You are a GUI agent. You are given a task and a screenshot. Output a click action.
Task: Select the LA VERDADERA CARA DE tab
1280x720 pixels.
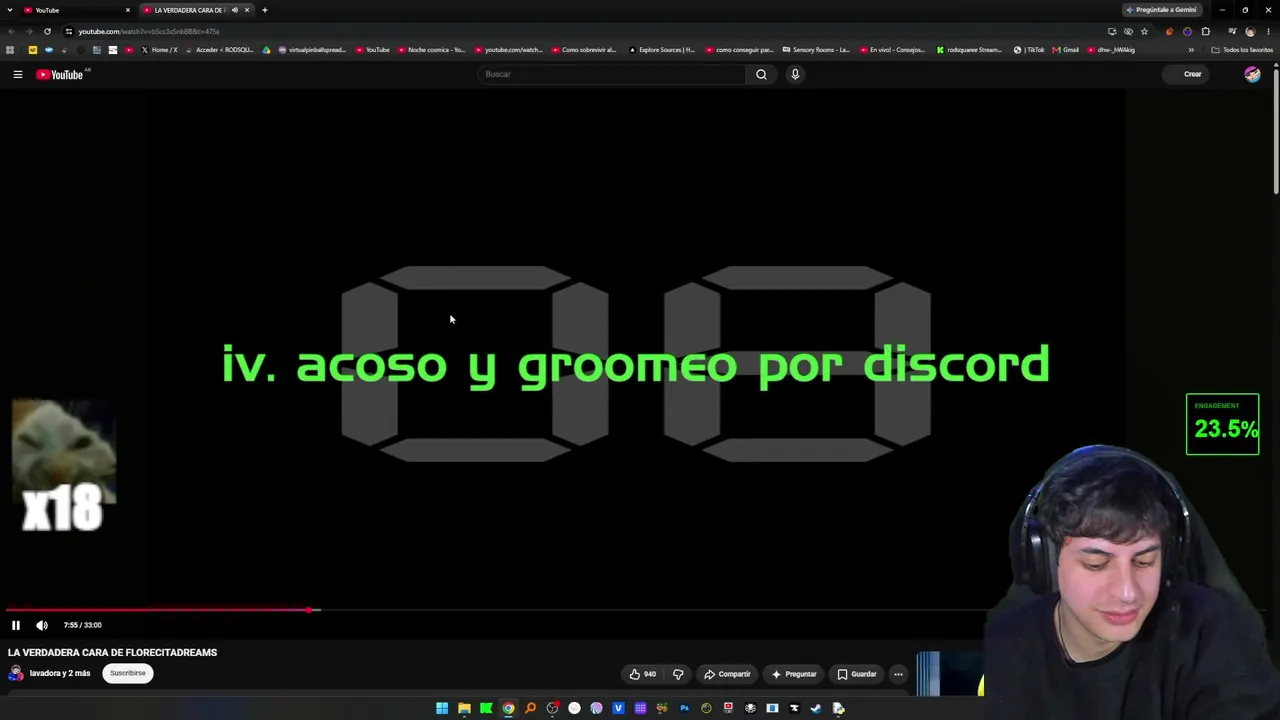tap(195, 10)
